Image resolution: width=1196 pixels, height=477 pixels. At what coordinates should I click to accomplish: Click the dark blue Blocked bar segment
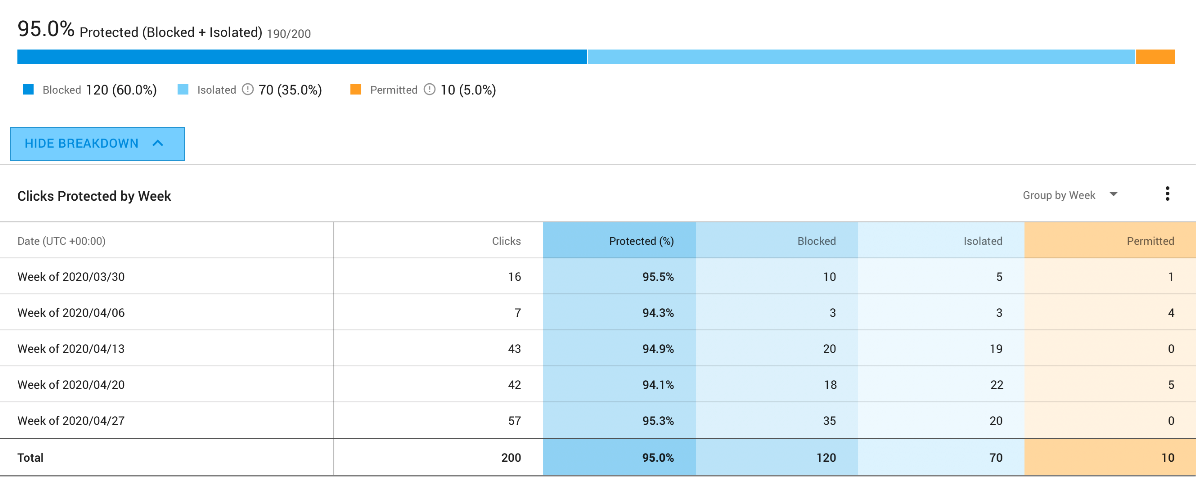302,56
